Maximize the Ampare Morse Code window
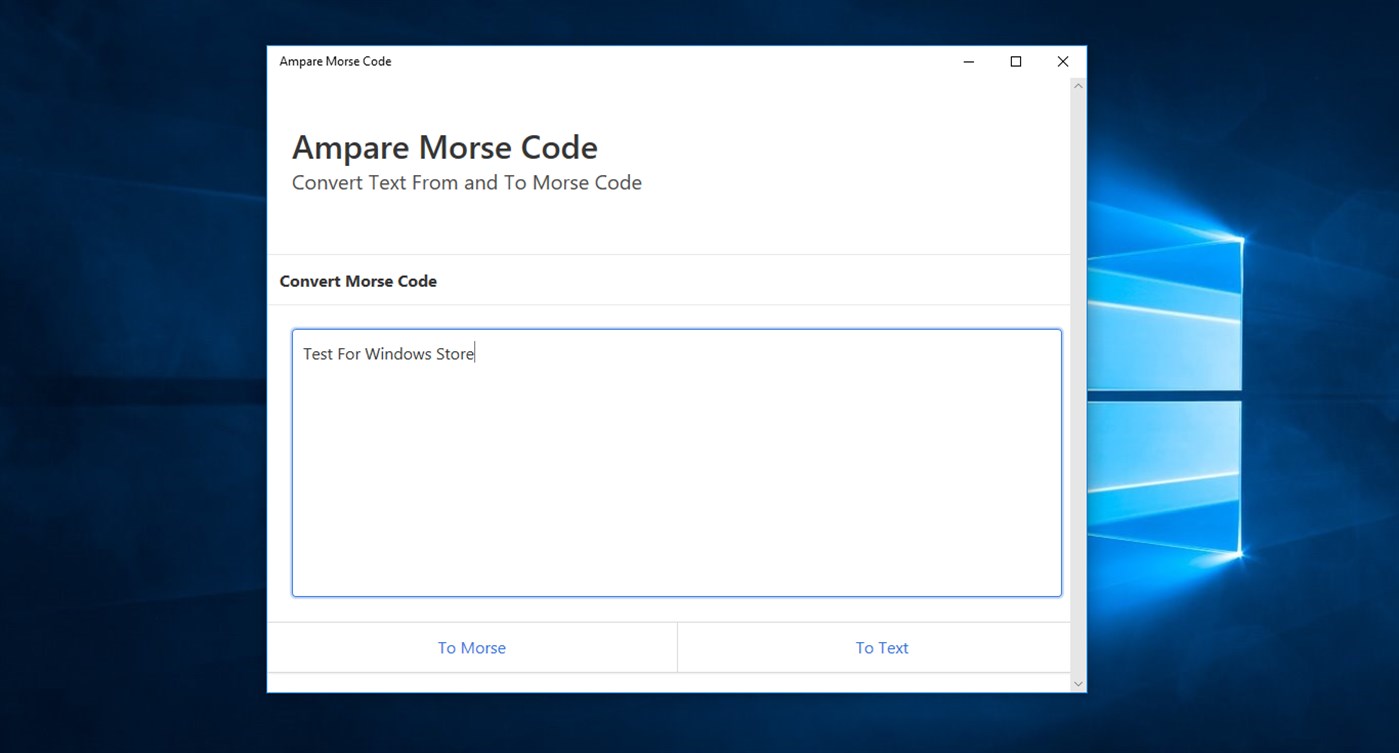This screenshot has height=753, width=1399. 1016,62
